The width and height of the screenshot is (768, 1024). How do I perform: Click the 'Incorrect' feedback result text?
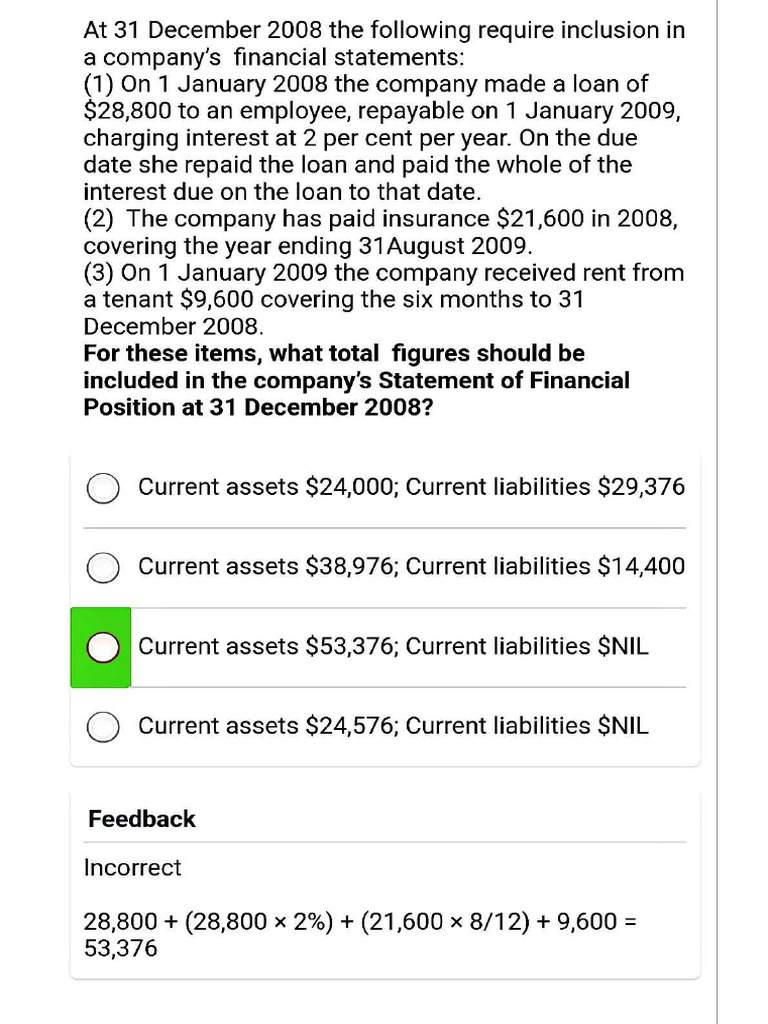coord(132,867)
